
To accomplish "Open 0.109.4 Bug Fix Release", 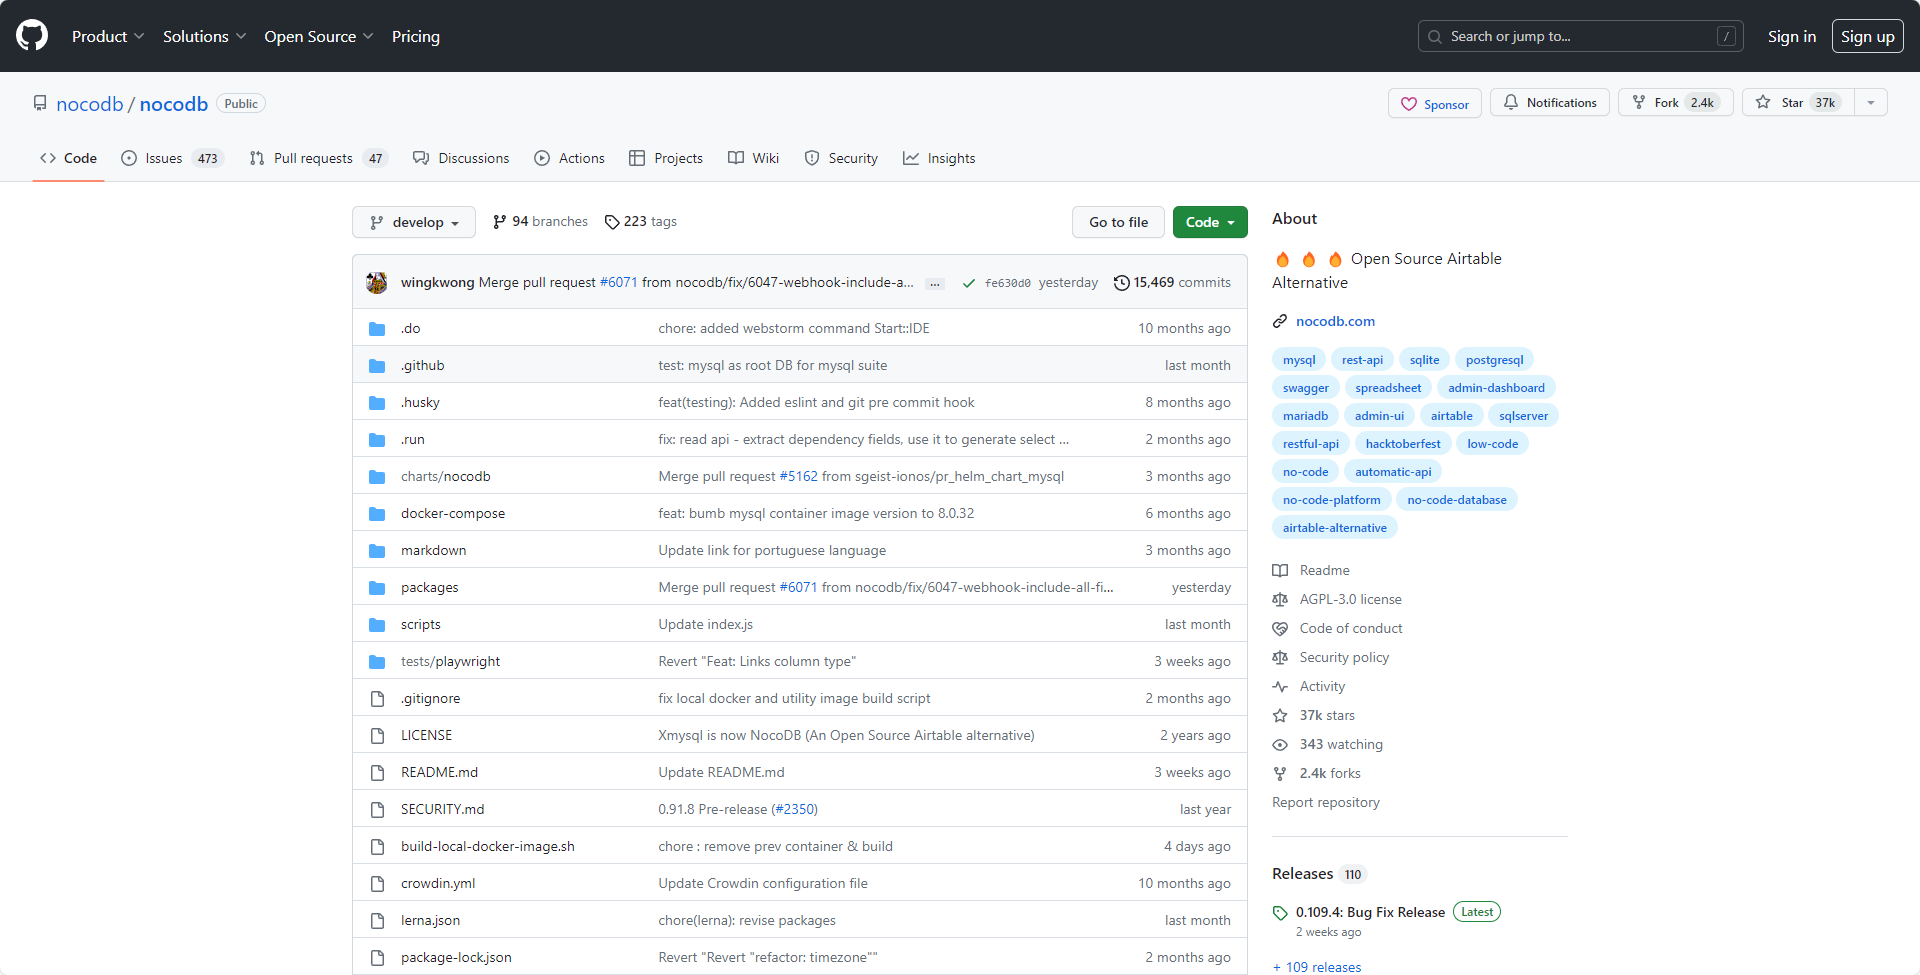I will [x=1370, y=913].
